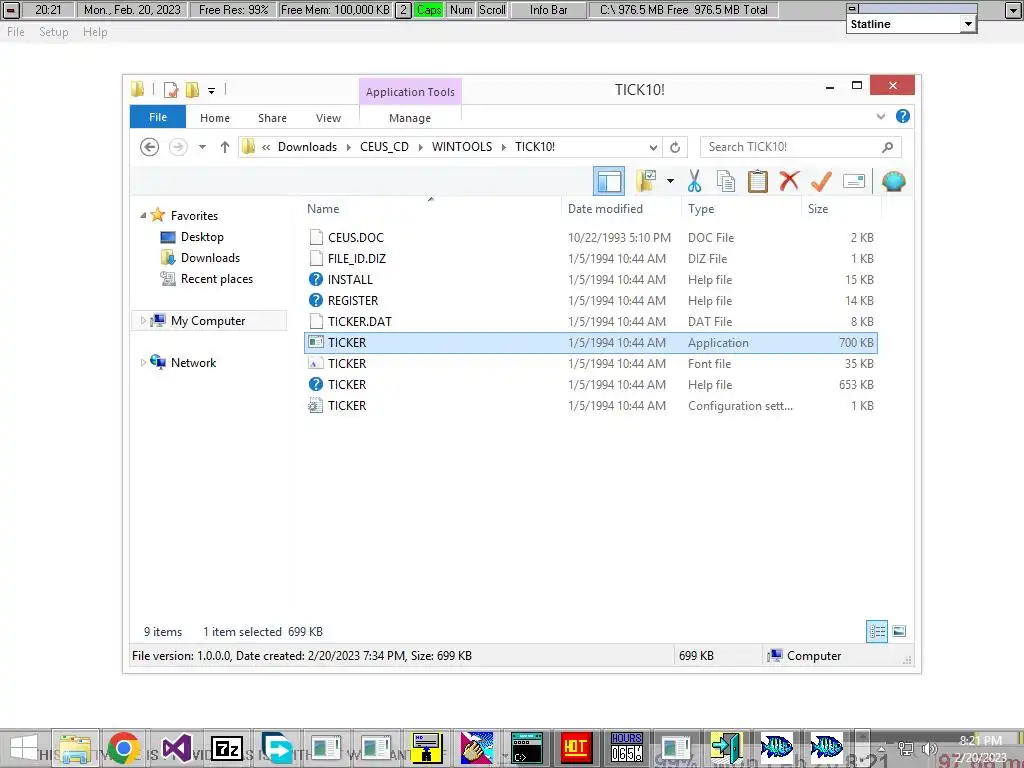Viewport: 1024px width, 768px height.
Task: Toggle the Scroll indicator in Statline
Action: tap(492, 10)
